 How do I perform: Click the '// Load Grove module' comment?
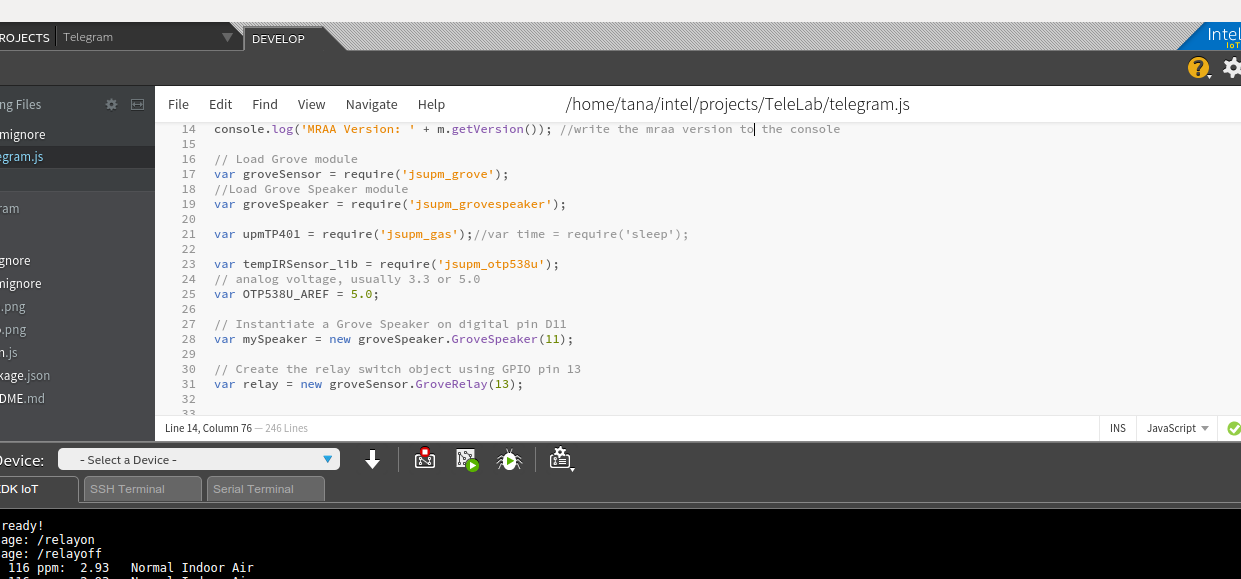[286, 159]
